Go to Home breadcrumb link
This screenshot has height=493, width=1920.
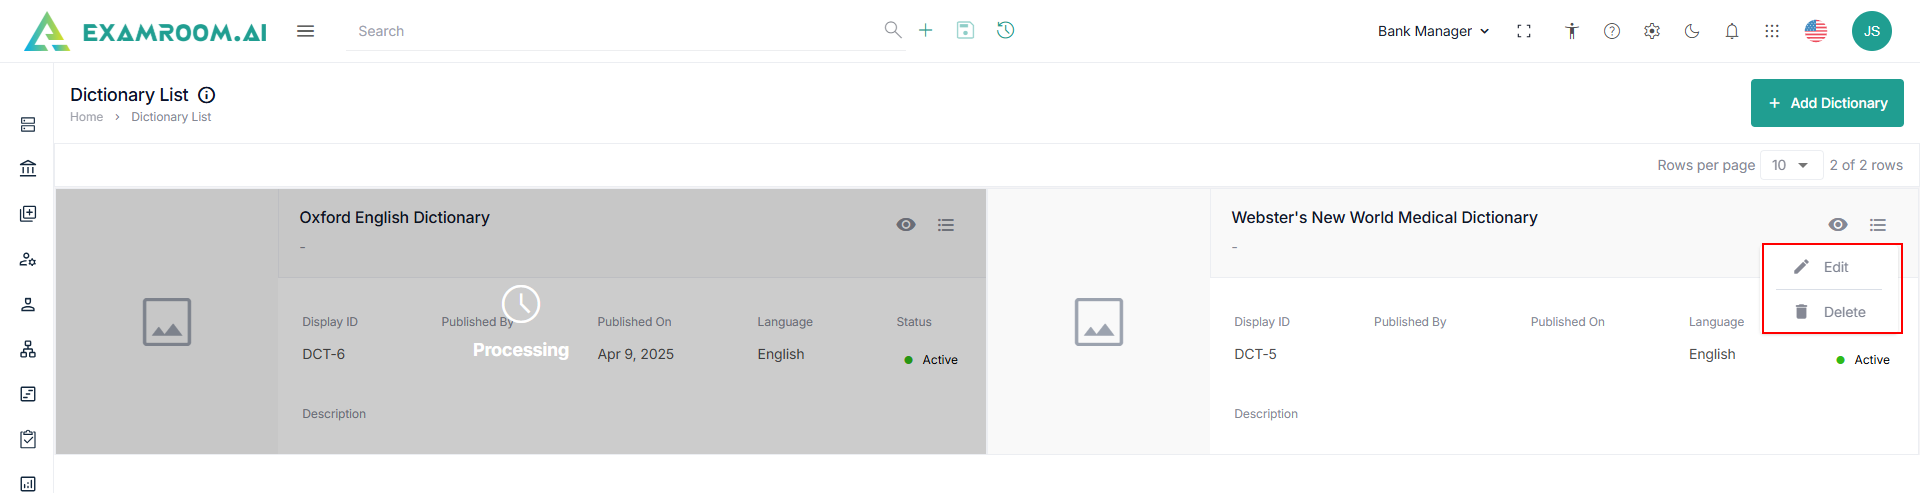pos(86,117)
